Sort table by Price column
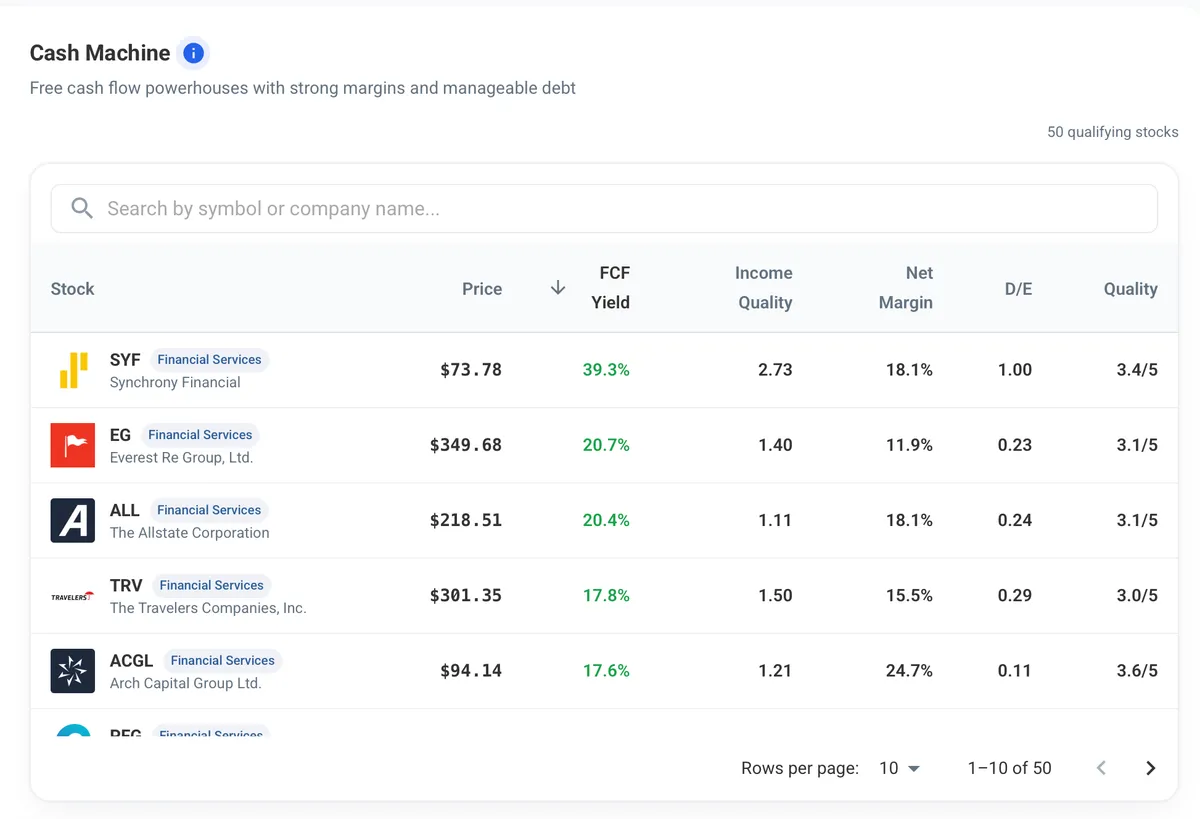Image resolution: width=1200 pixels, height=819 pixels. [482, 289]
